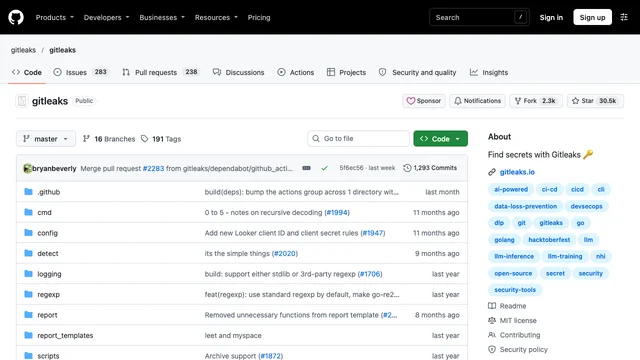Viewport: 640px width, 360px height.
Task: Open the #1706 commit link
Action: pos(370,274)
